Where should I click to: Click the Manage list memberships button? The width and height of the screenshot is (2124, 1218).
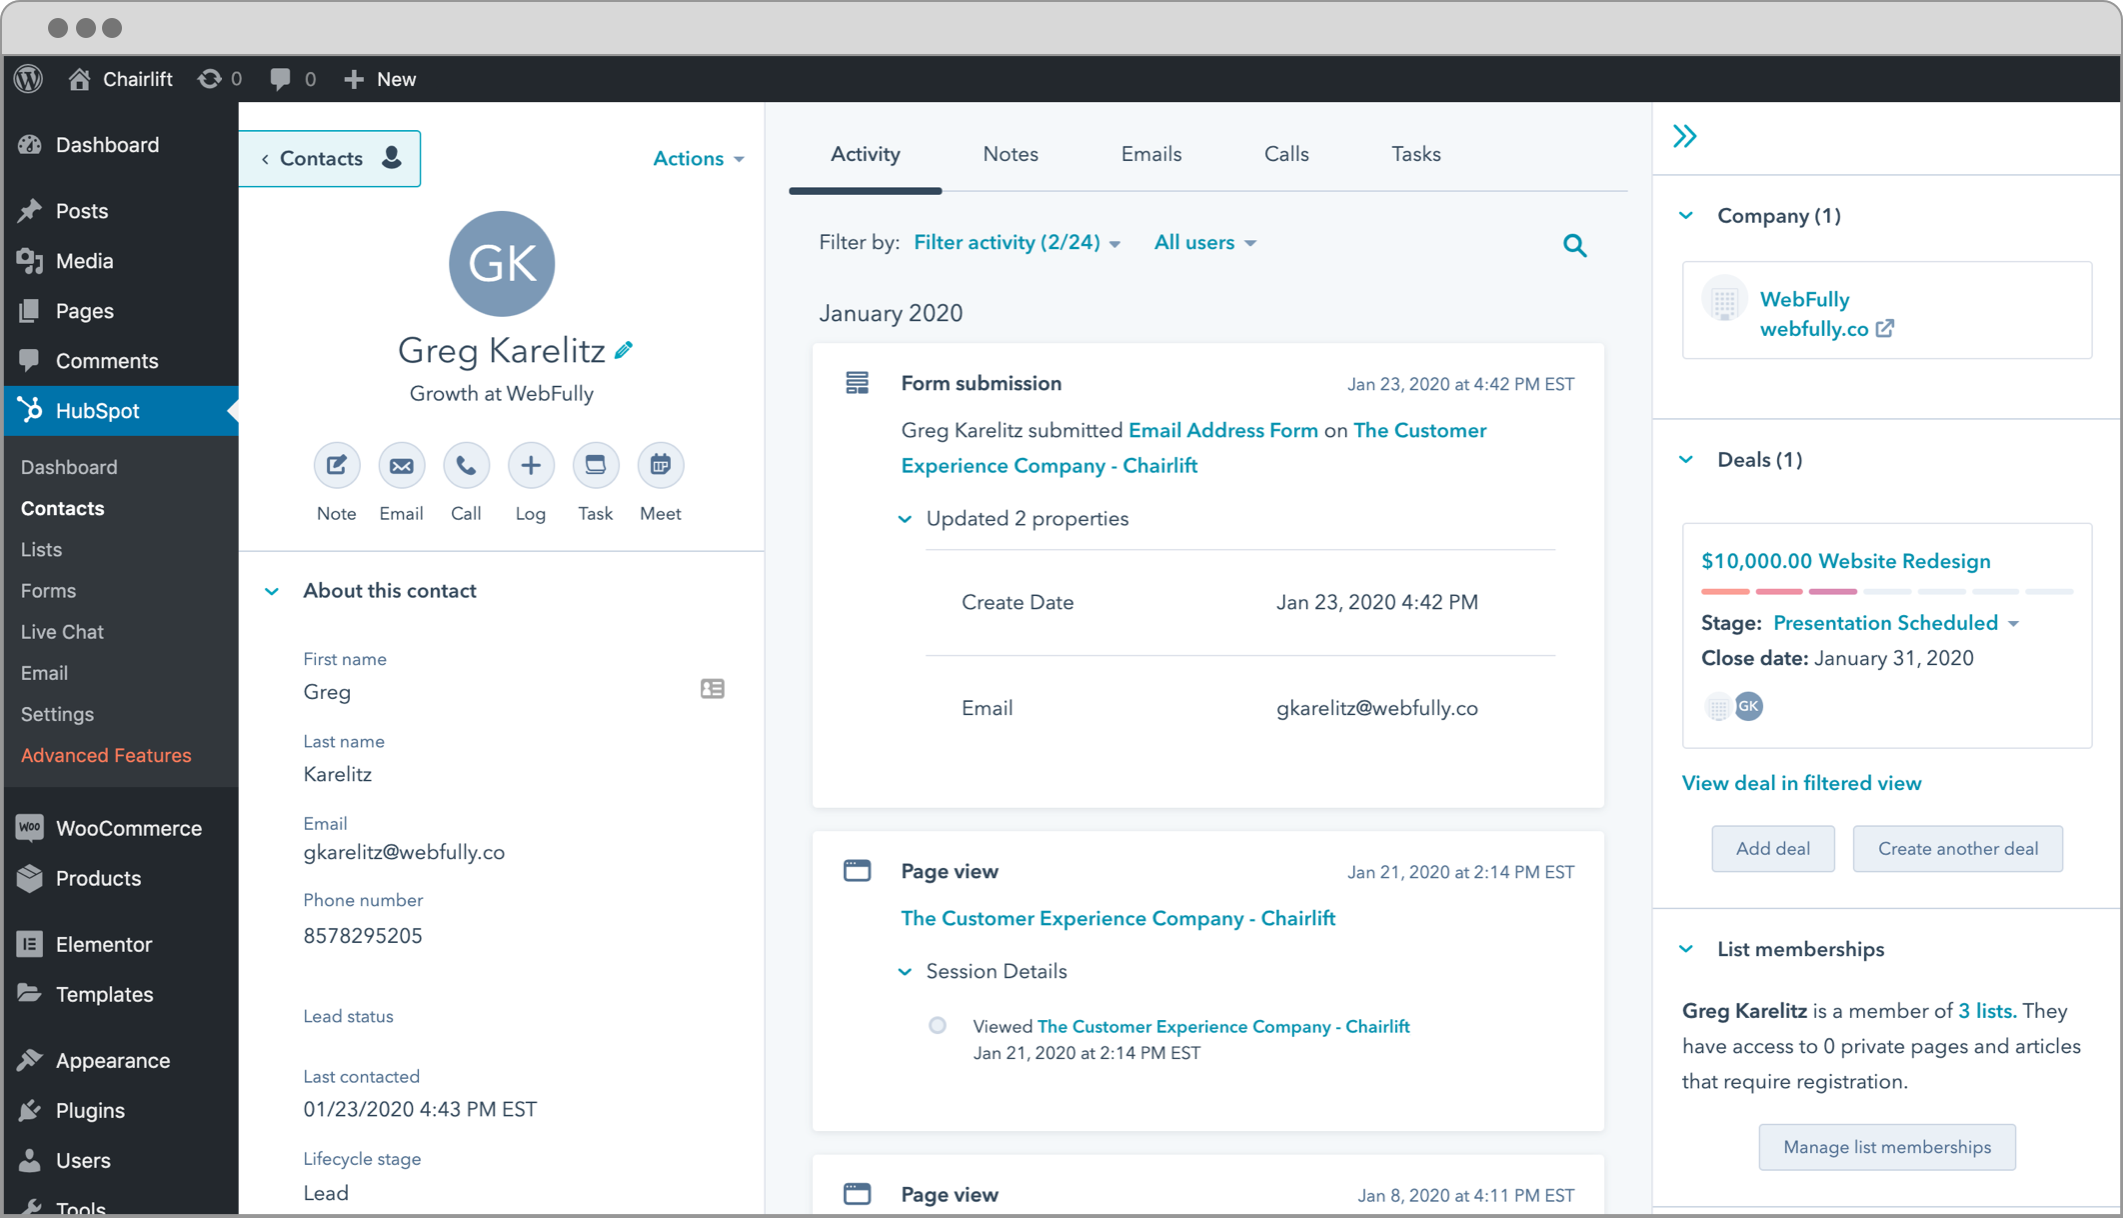[x=1888, y=1144]
